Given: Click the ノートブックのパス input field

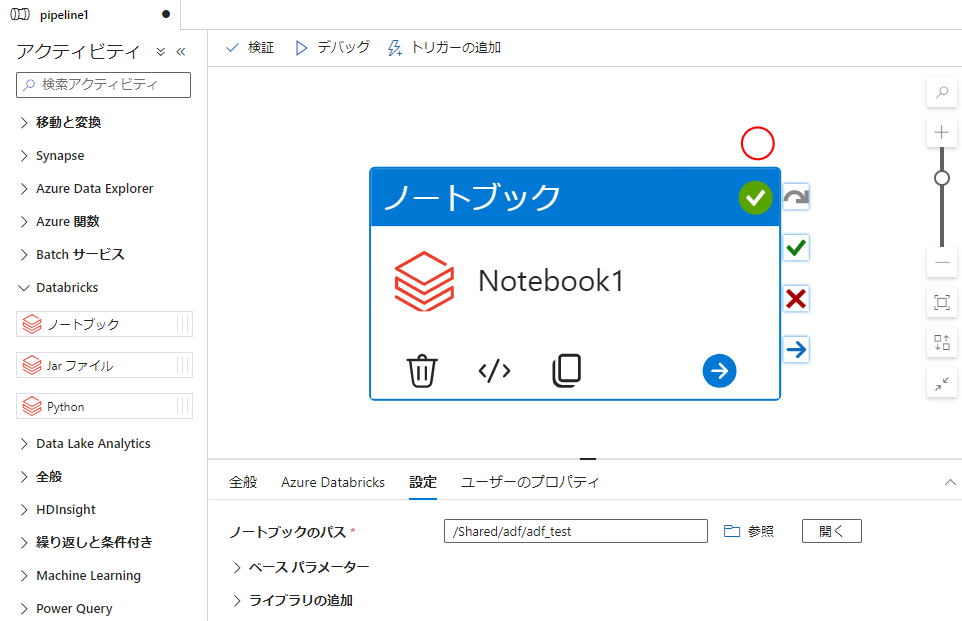Looking at the screenshot, I should (575, 531).
